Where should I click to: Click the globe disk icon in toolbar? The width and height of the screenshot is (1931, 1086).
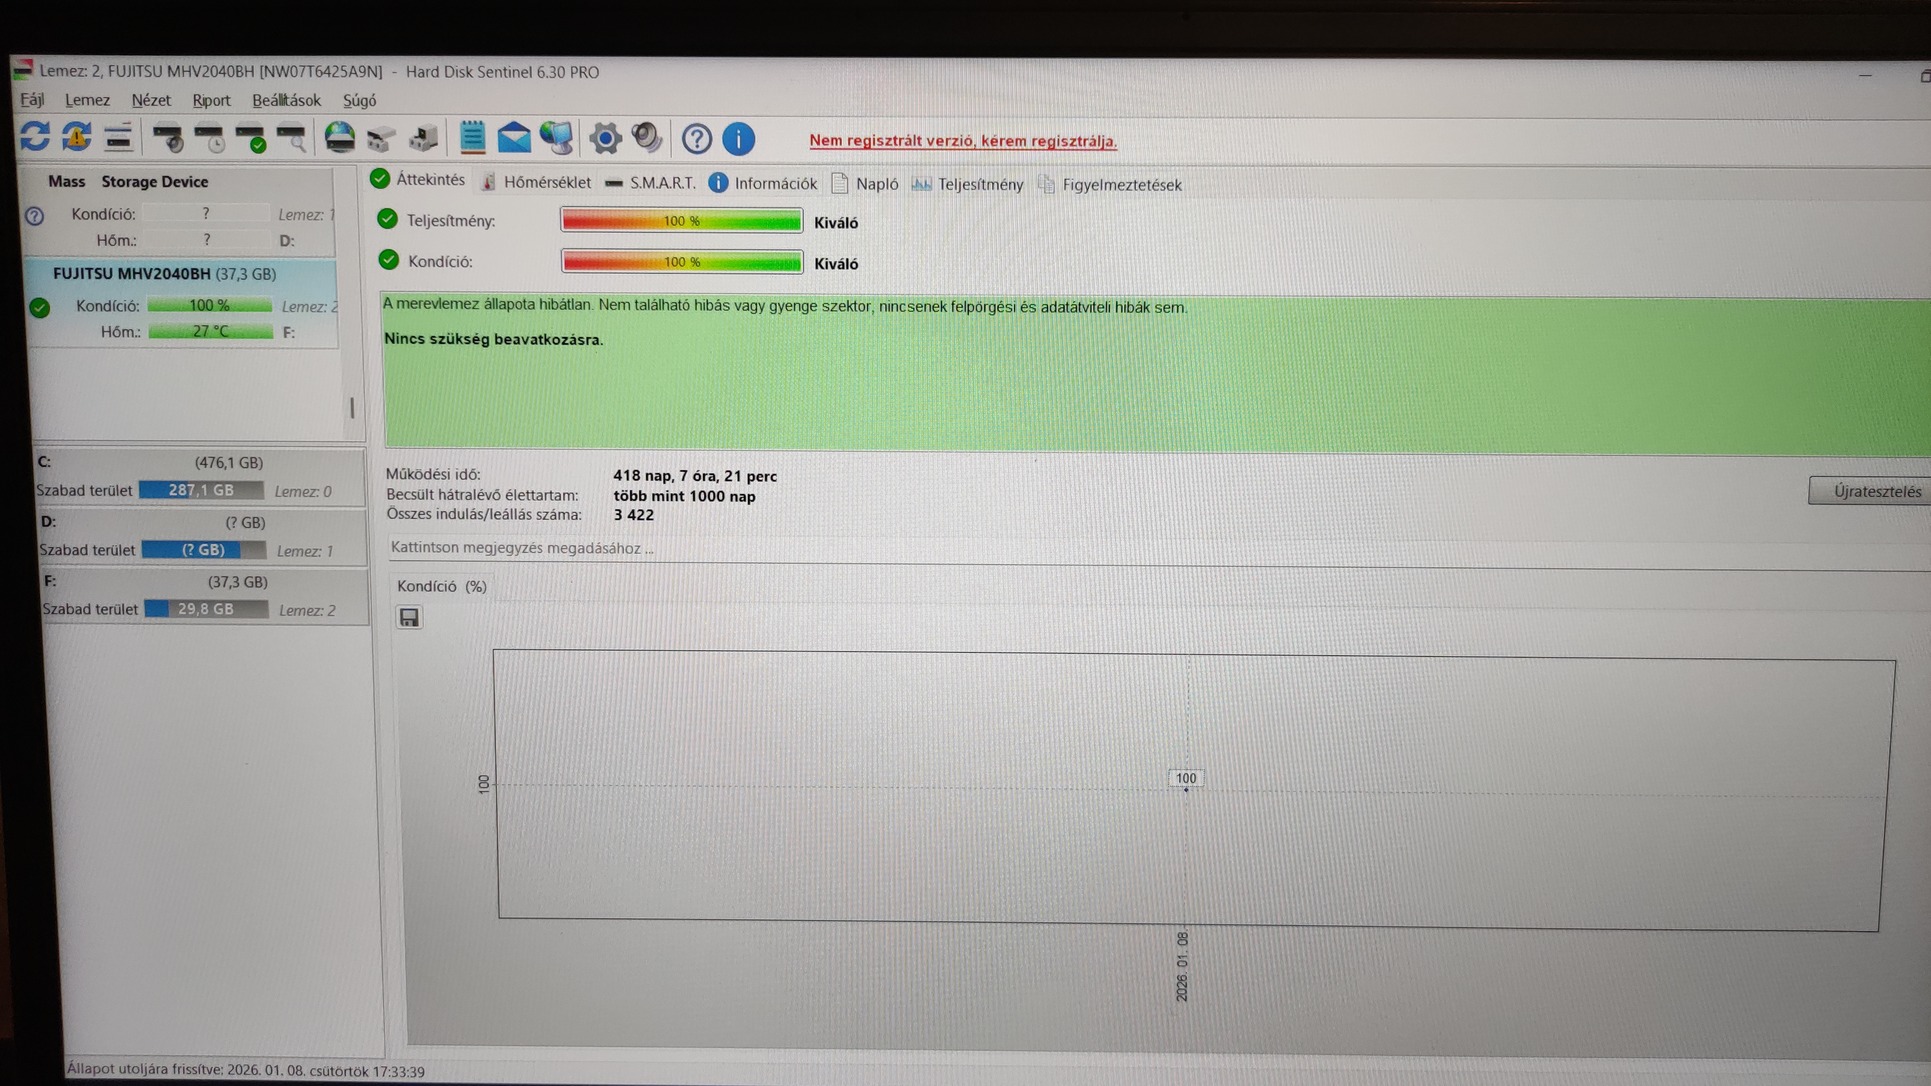[x=340, y=137]
